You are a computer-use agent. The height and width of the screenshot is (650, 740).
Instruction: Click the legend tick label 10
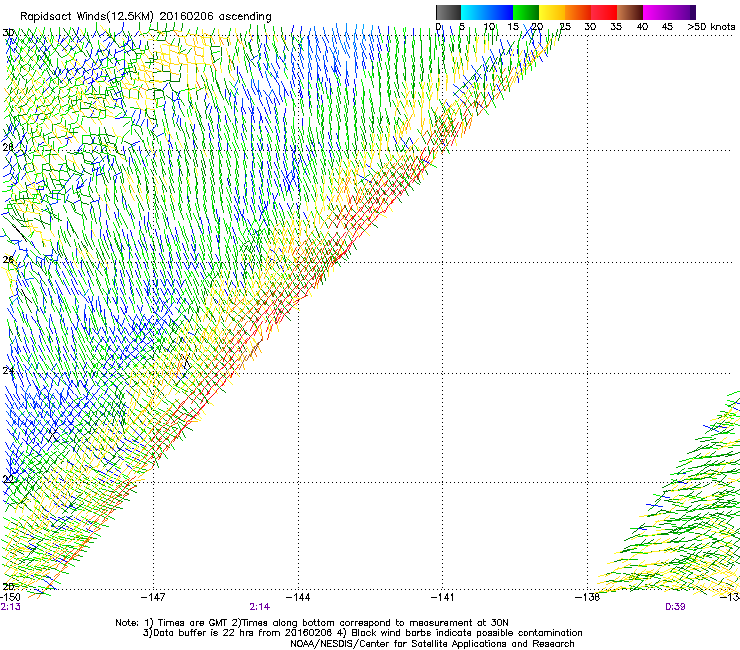[489, 27]
